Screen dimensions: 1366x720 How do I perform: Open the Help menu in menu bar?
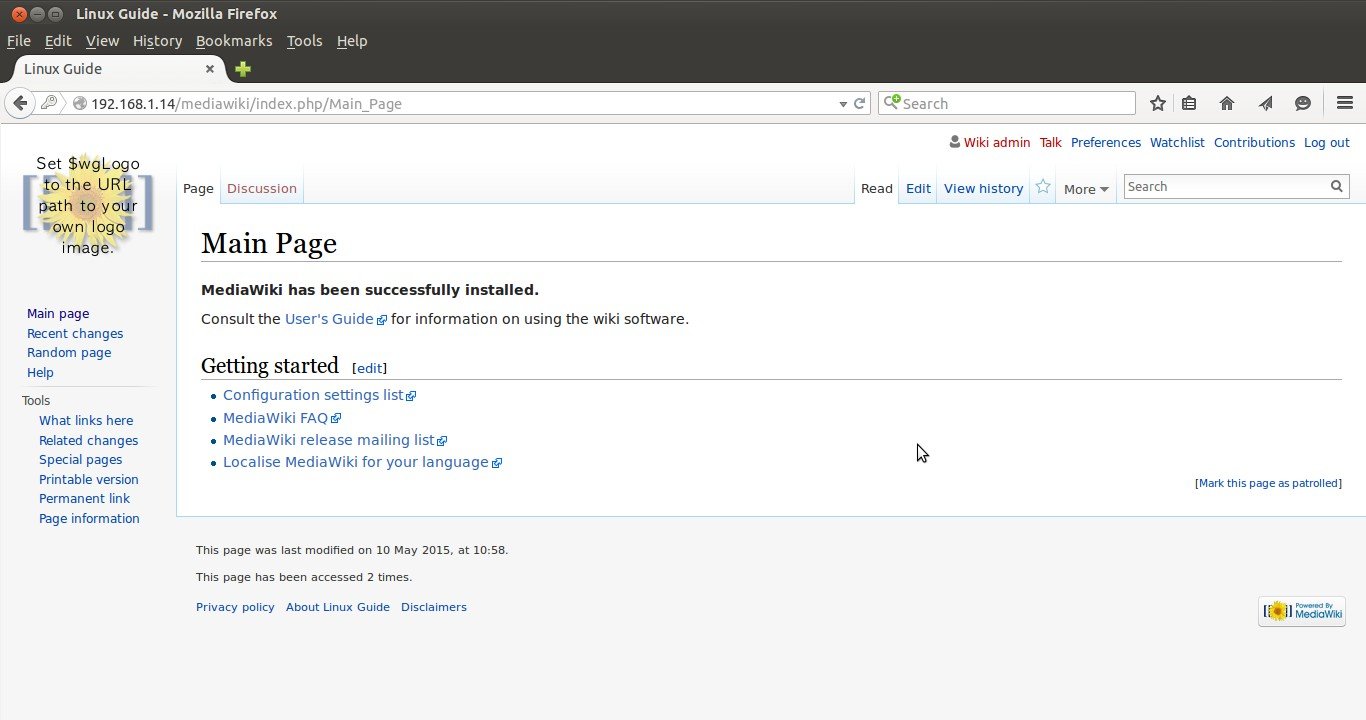352,41
